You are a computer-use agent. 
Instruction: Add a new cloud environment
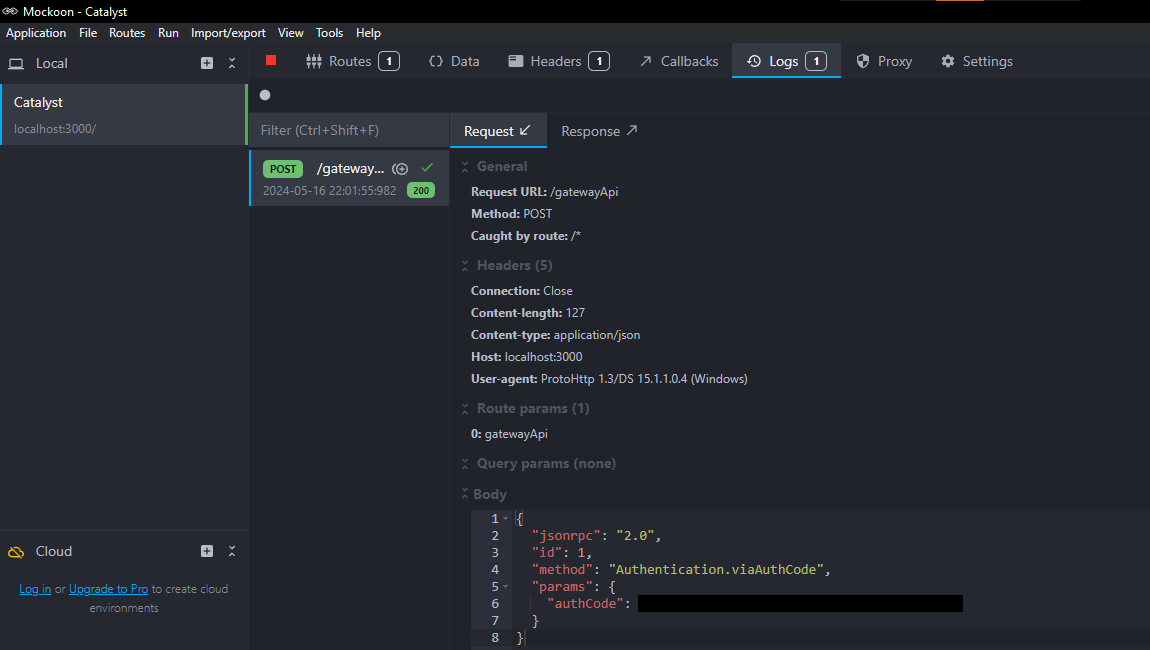pyautogui.click(x=207, y=551)
